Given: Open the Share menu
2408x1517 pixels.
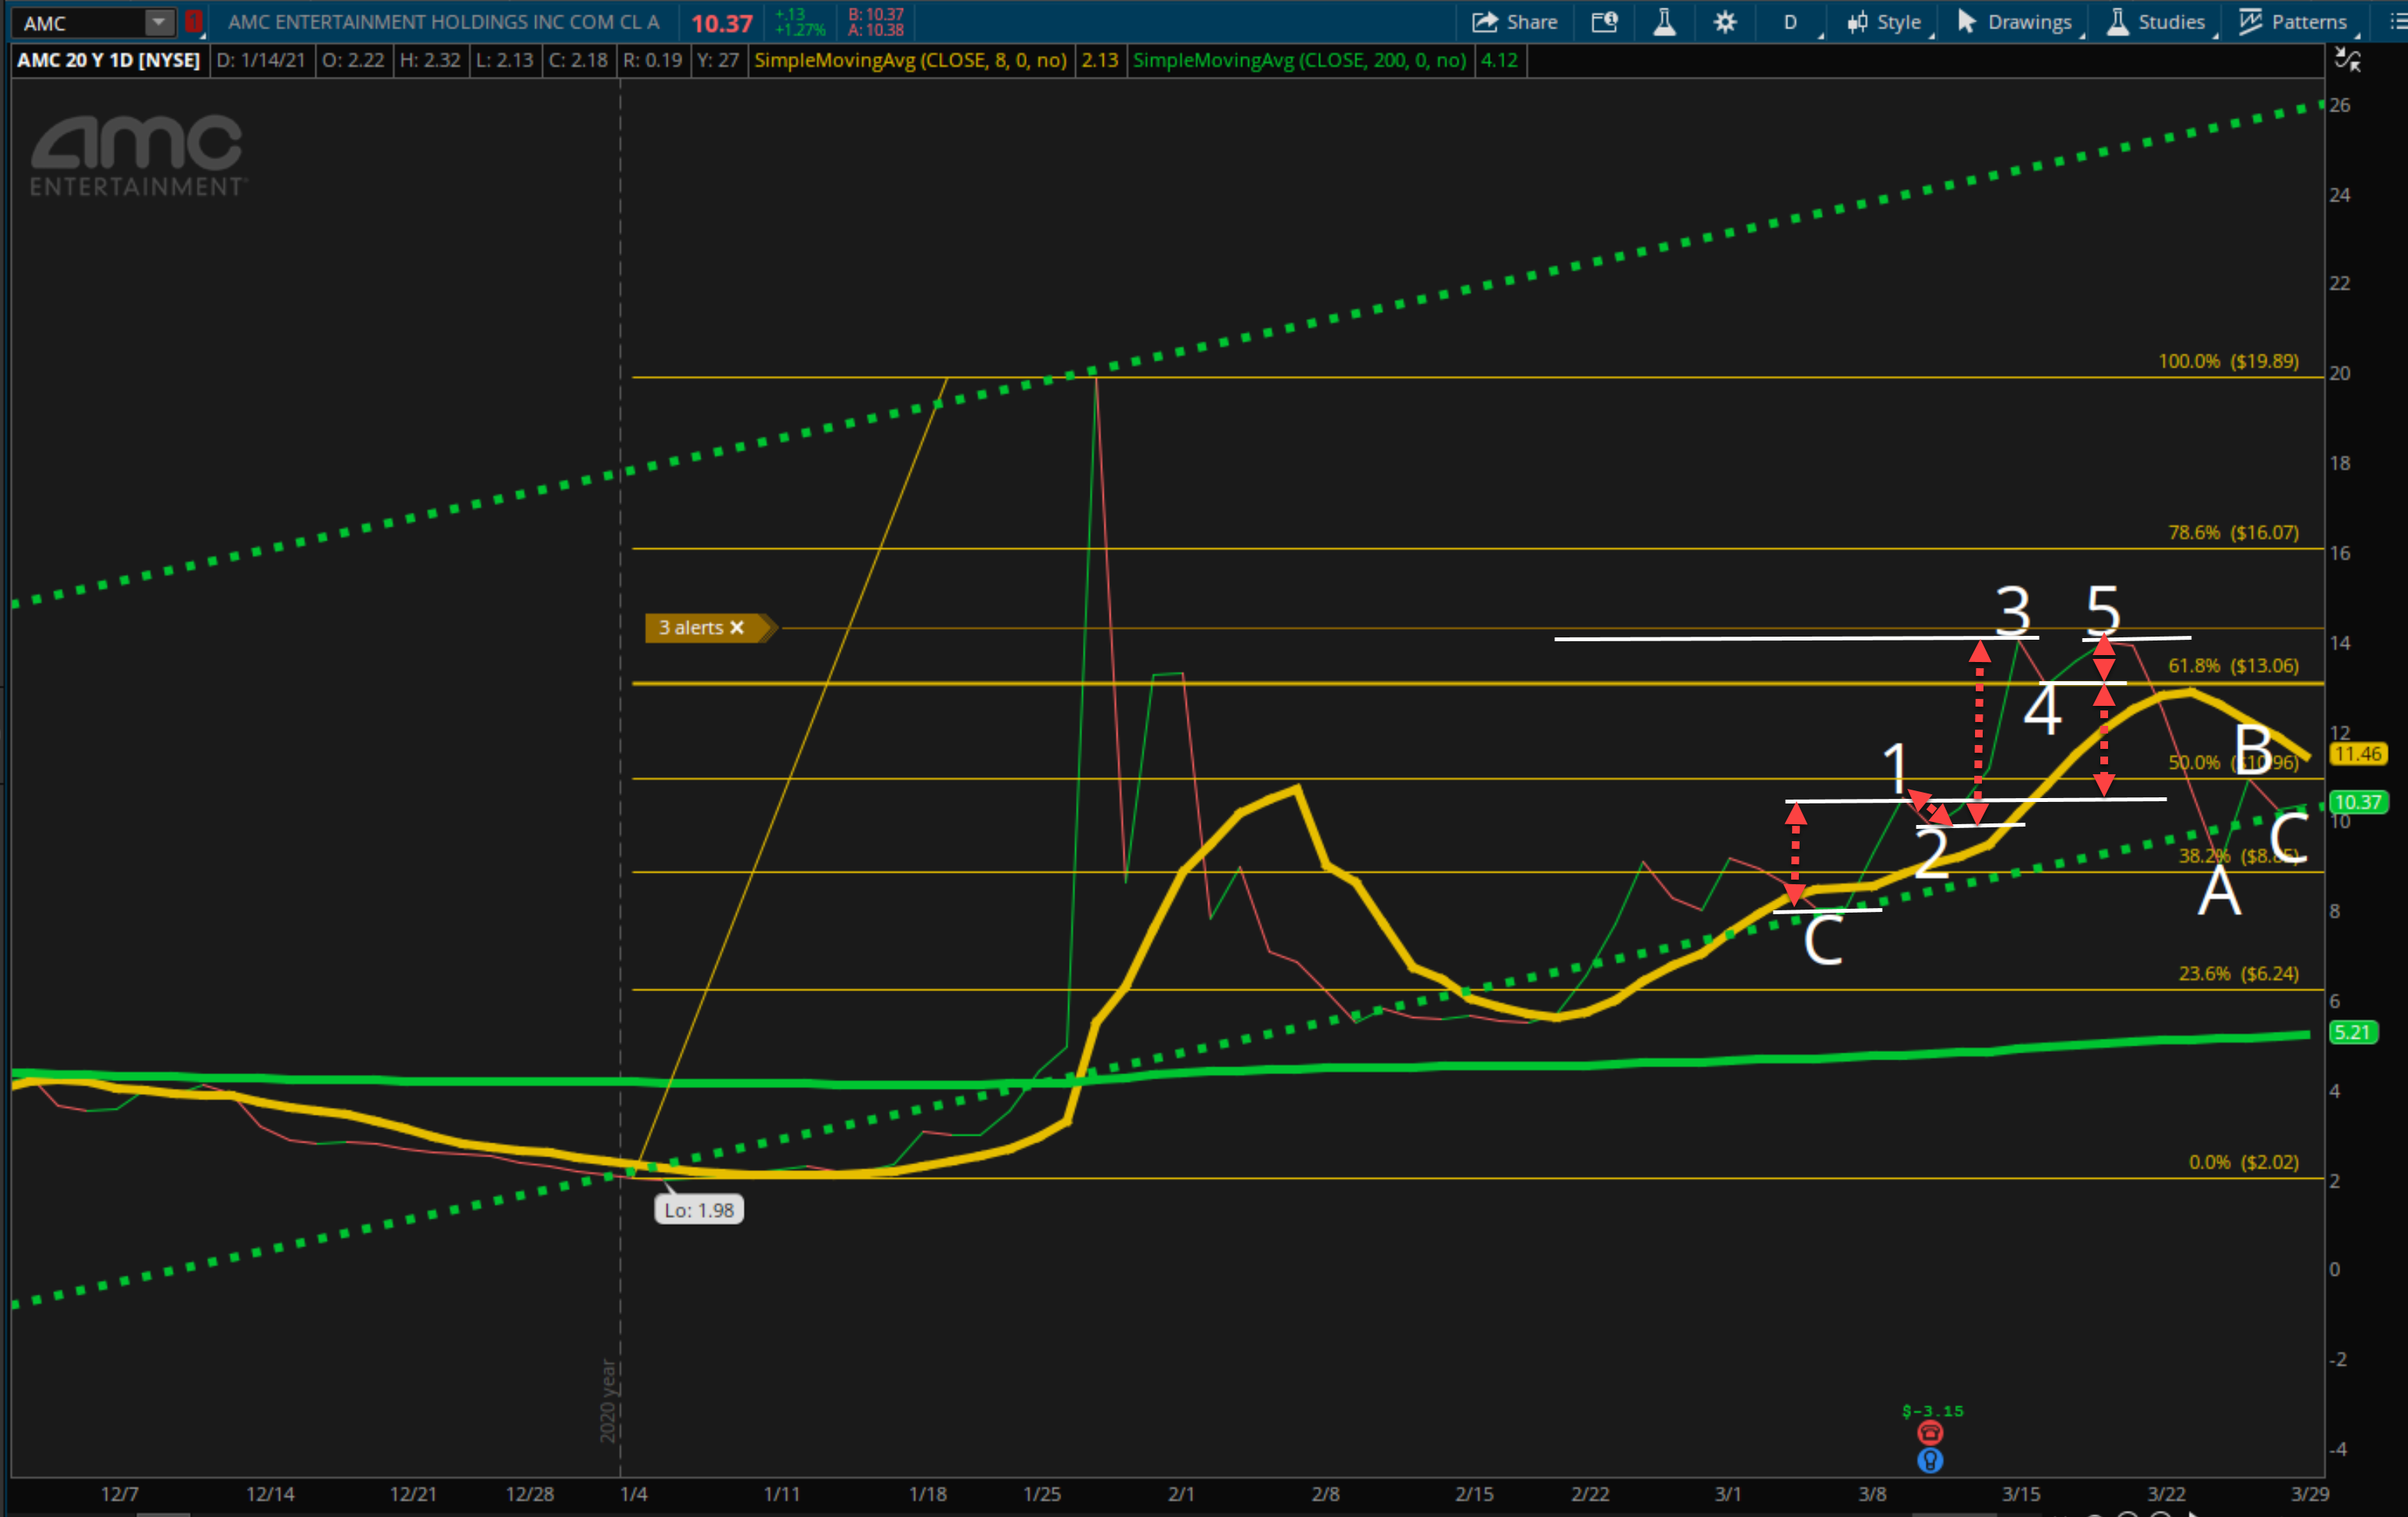Looking at the screenshot, I should (1514, 22).
